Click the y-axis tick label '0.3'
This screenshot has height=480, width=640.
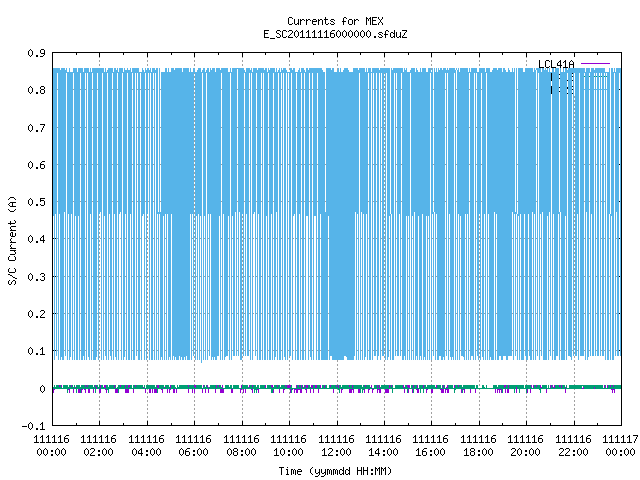[36, 277]
